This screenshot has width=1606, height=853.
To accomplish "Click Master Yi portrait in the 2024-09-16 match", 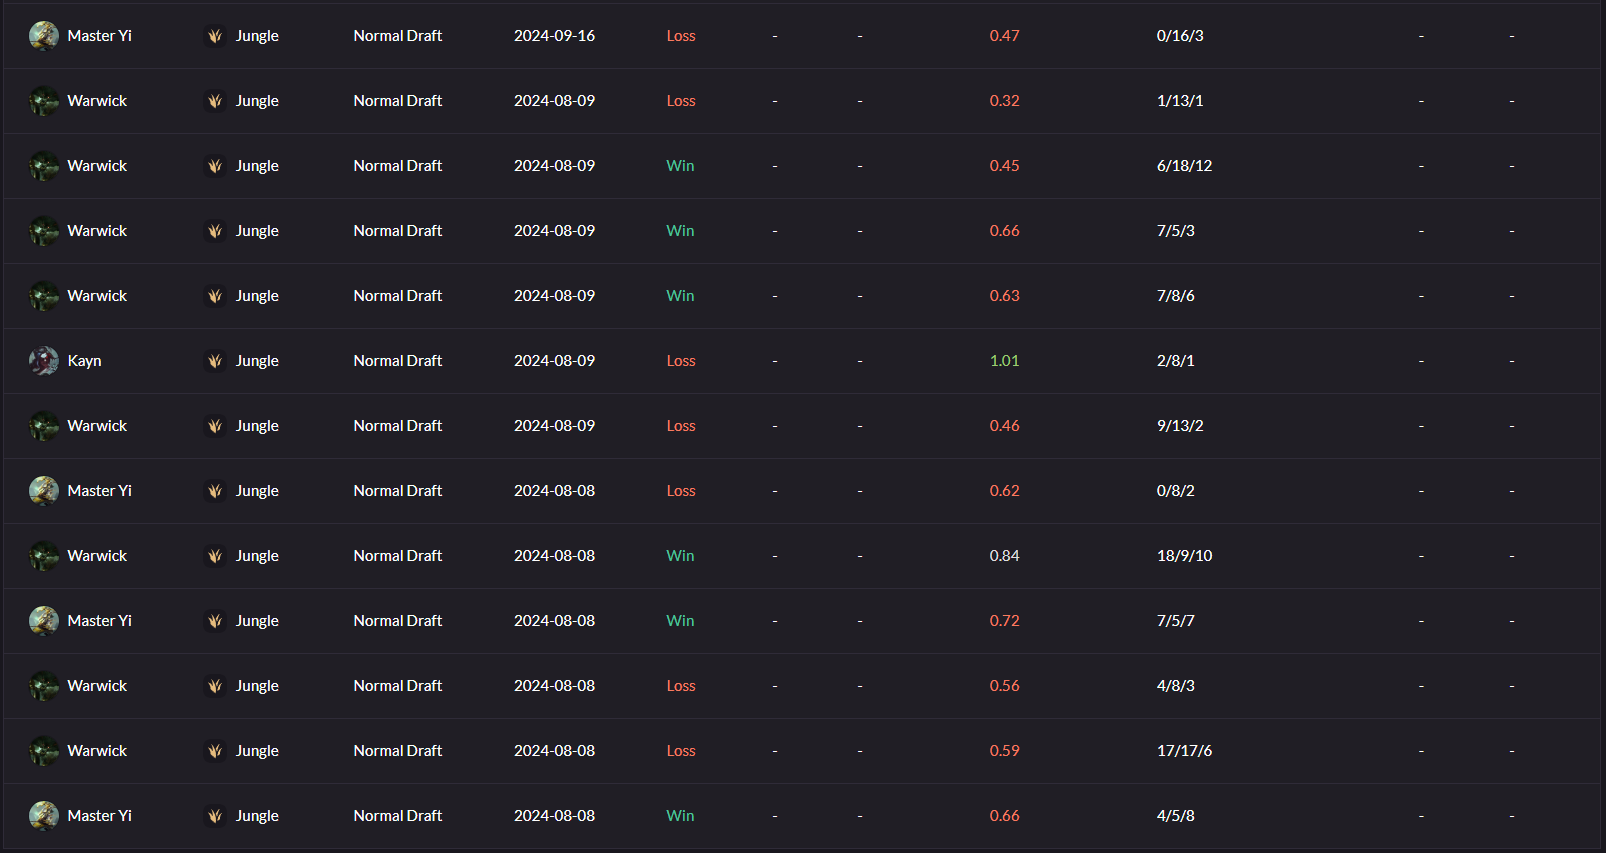I will pyautogui.click(x=44, y=36).
